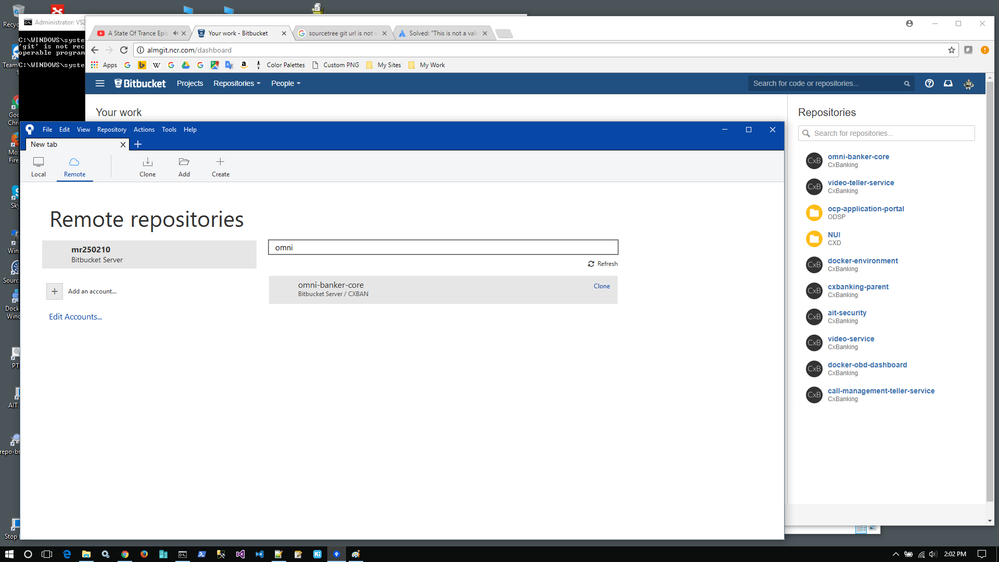Open a new SourceTree tab with plus

coord(138,145)
